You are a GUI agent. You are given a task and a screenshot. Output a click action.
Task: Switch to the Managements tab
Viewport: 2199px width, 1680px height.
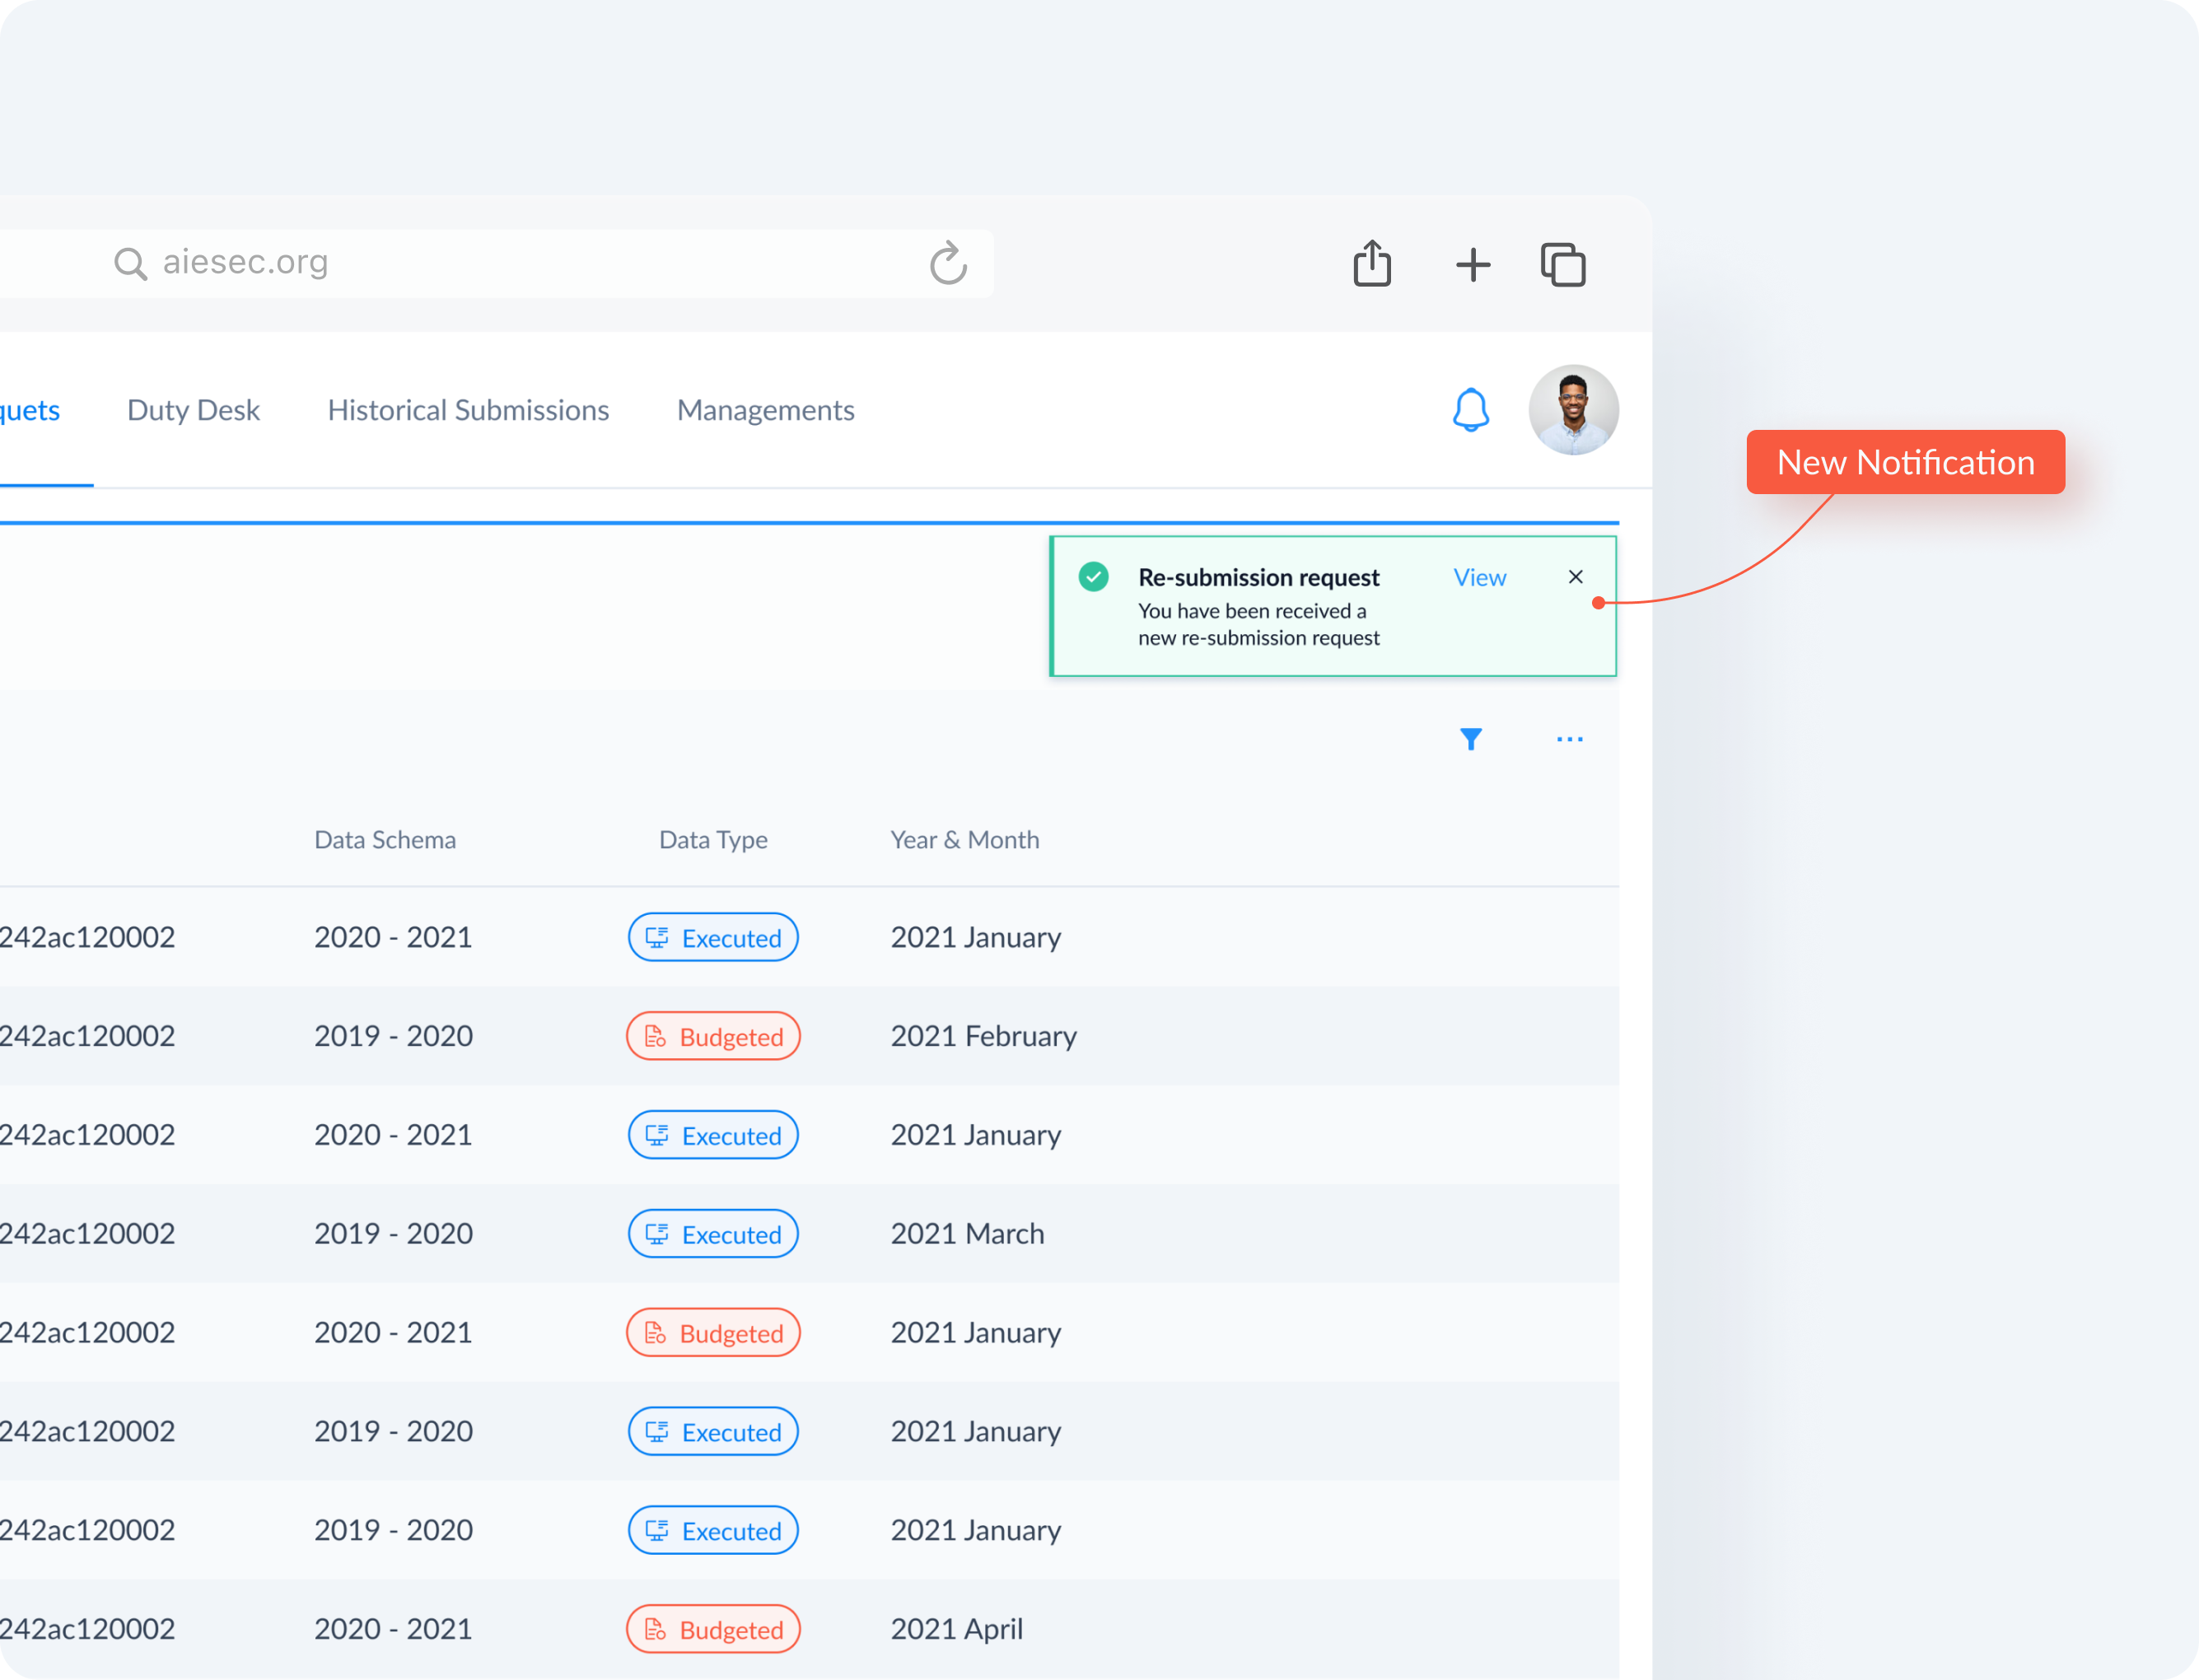pyautogui.click(x=765, y=410)
